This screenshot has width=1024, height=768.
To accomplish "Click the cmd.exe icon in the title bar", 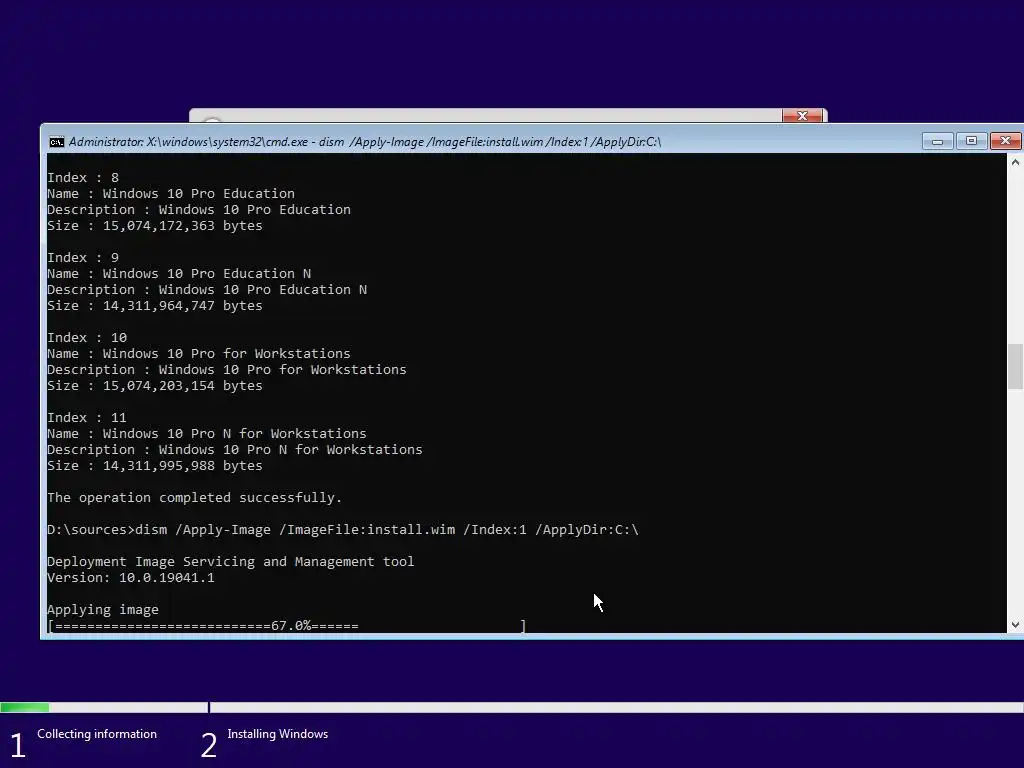I will point(57,142).
